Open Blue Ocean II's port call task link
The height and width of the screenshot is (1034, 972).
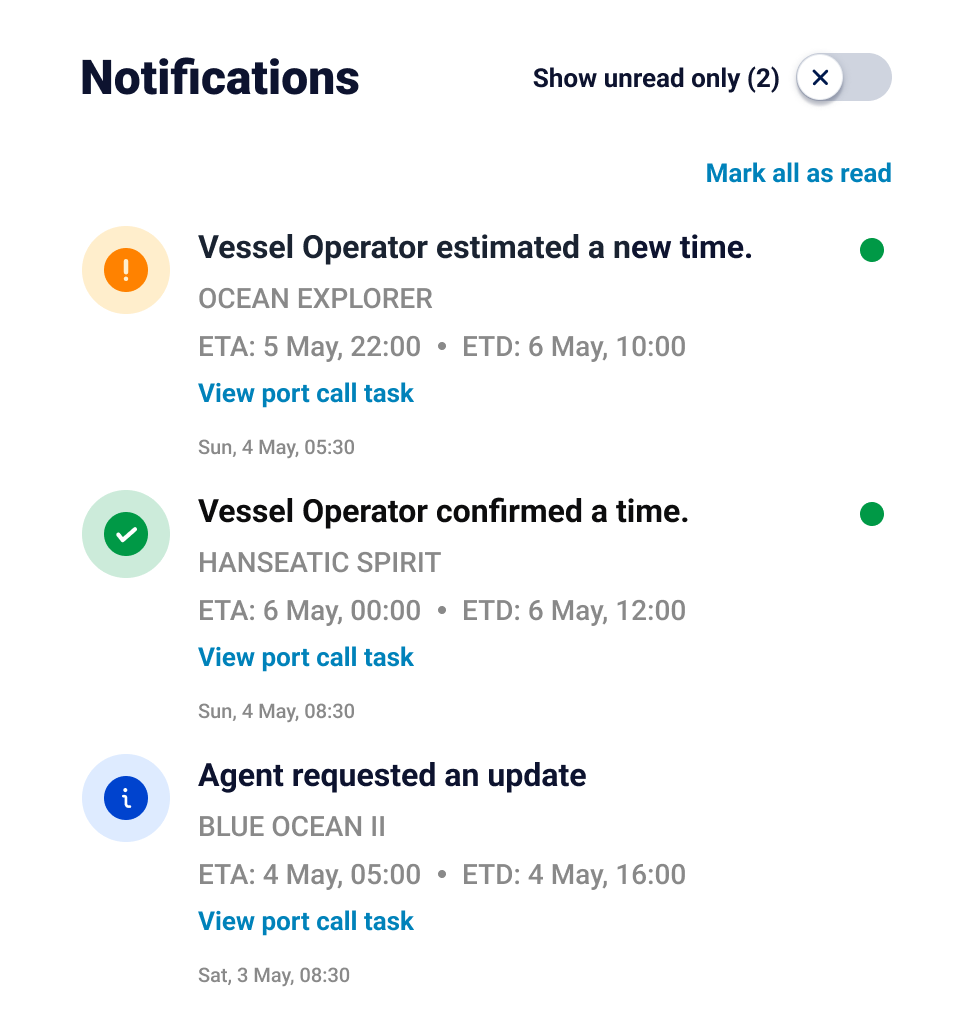click(306, 922)
